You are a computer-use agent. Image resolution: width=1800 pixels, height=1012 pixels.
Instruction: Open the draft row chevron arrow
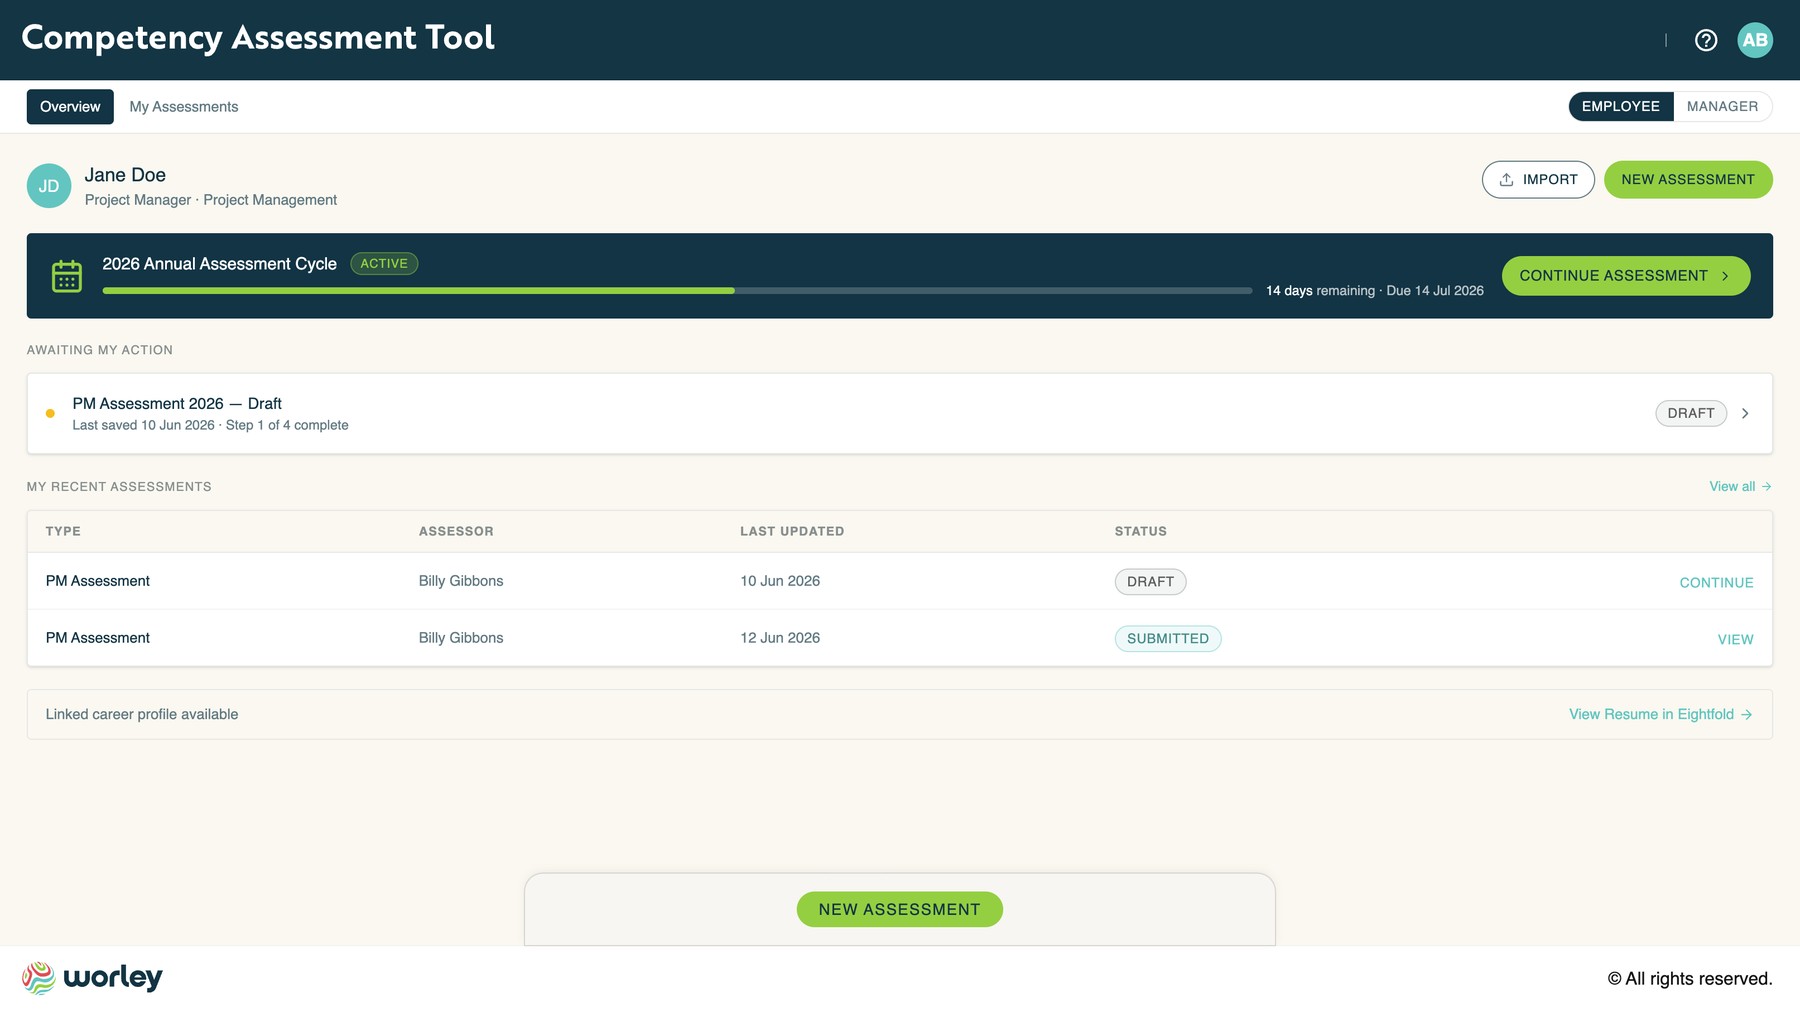click(1745, 413)
